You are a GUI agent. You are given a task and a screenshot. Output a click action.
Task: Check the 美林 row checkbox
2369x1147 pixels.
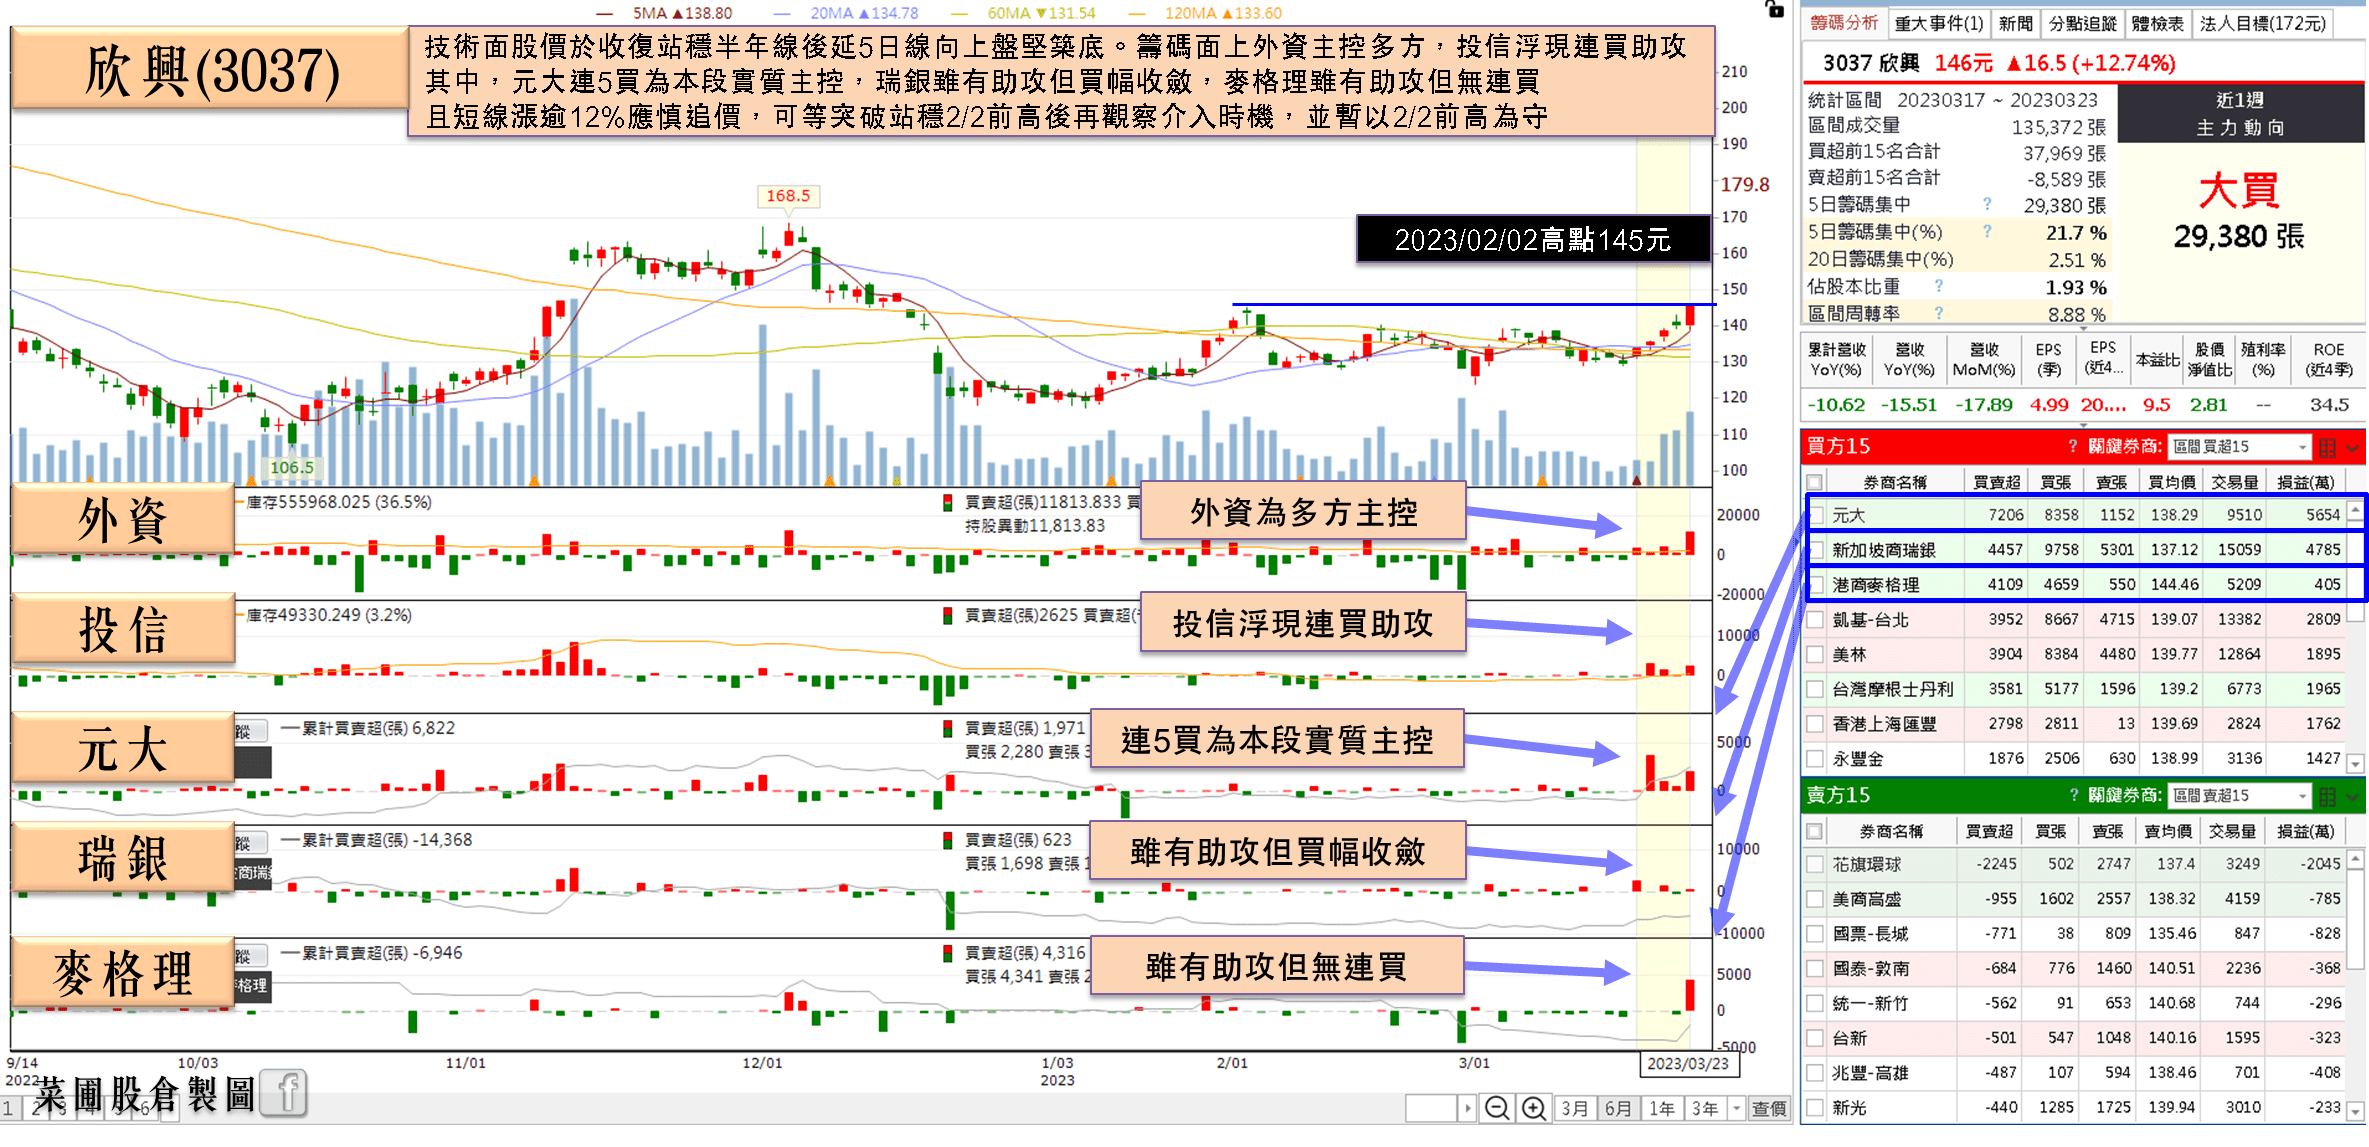[1815, 654]
